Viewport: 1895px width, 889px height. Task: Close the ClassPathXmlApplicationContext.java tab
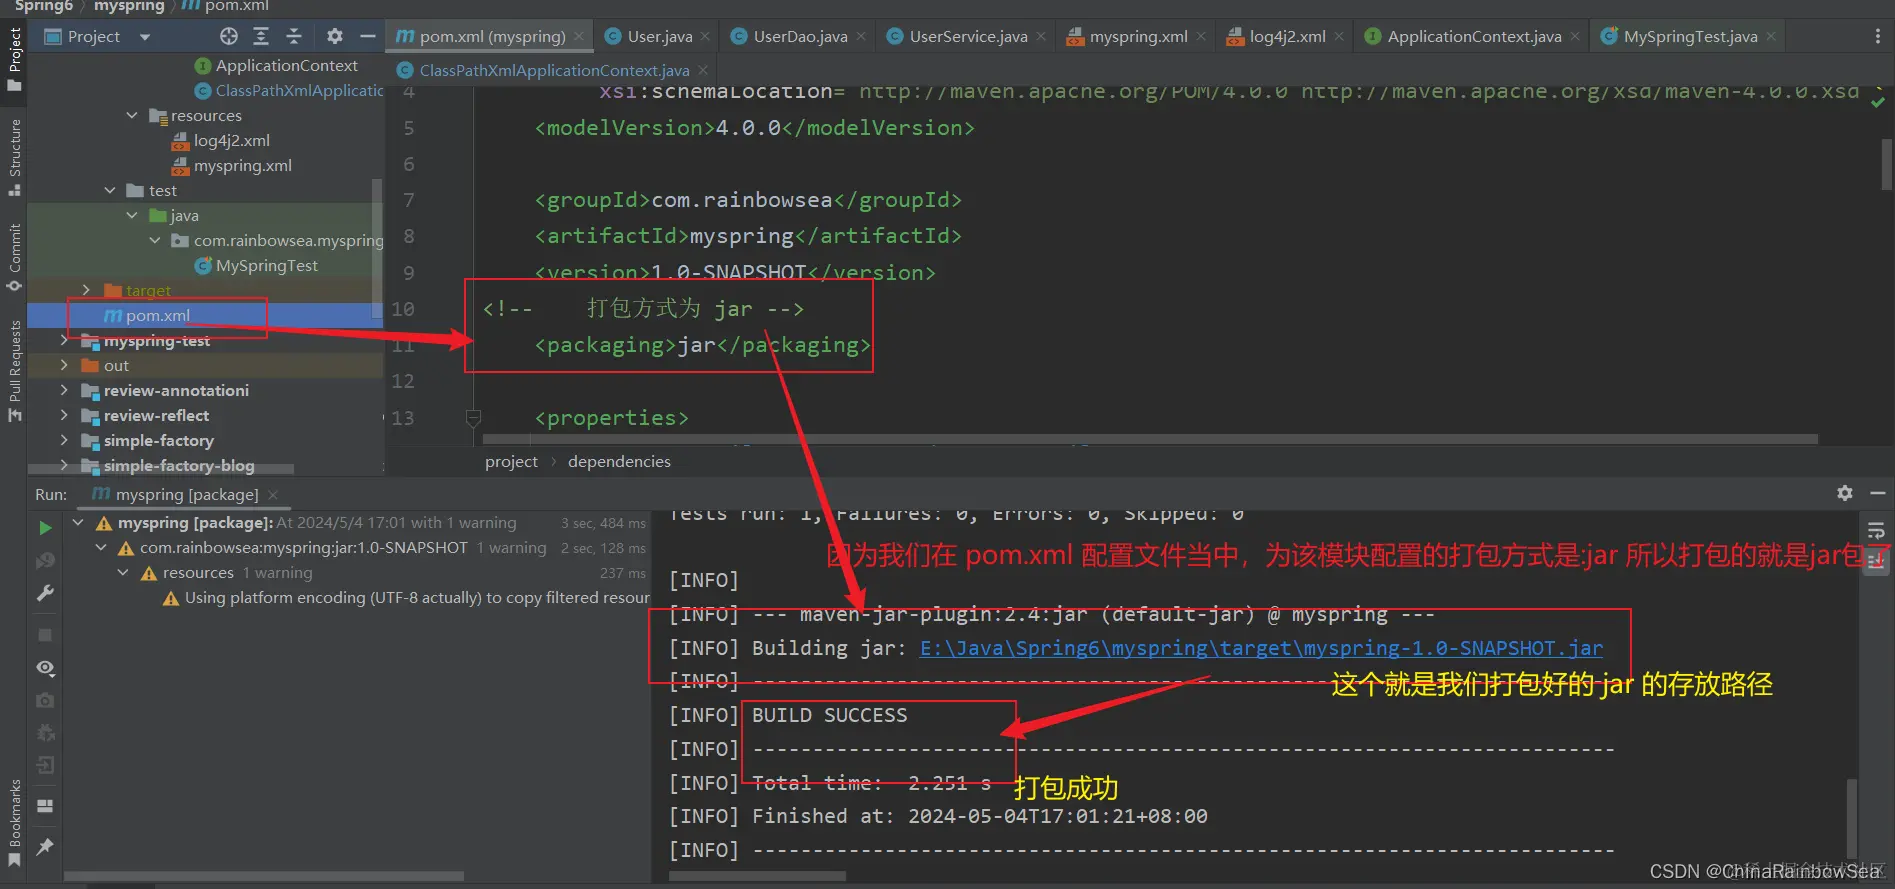pos(703,70)
